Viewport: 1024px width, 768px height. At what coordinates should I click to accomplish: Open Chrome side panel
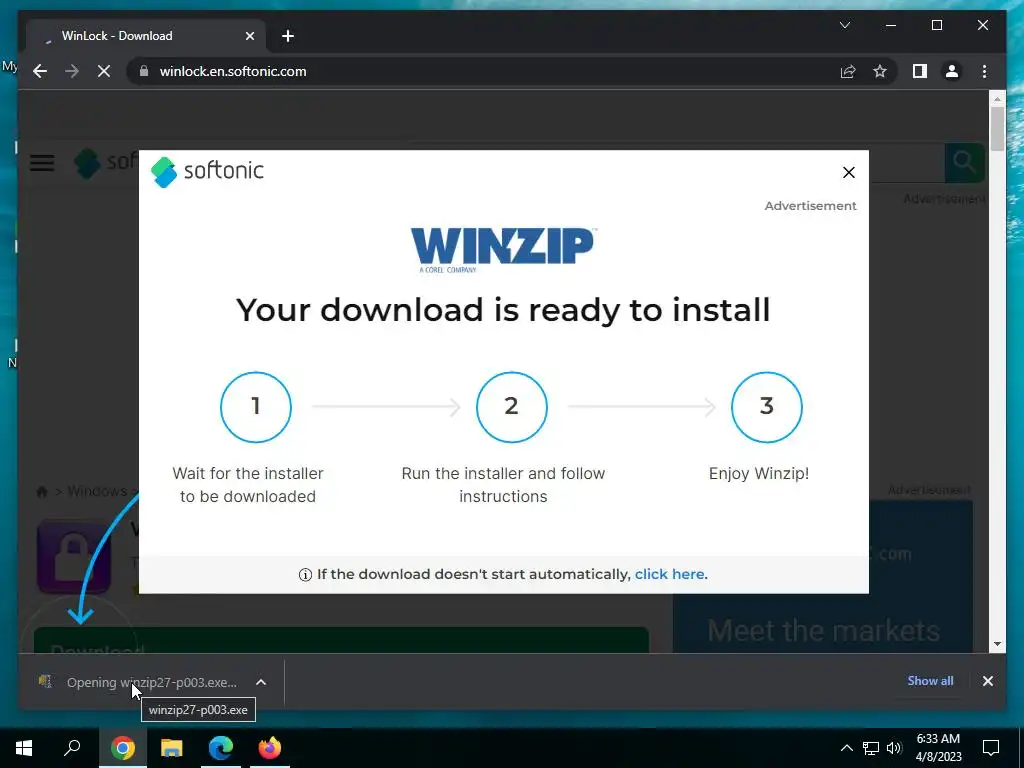(920, 71)
